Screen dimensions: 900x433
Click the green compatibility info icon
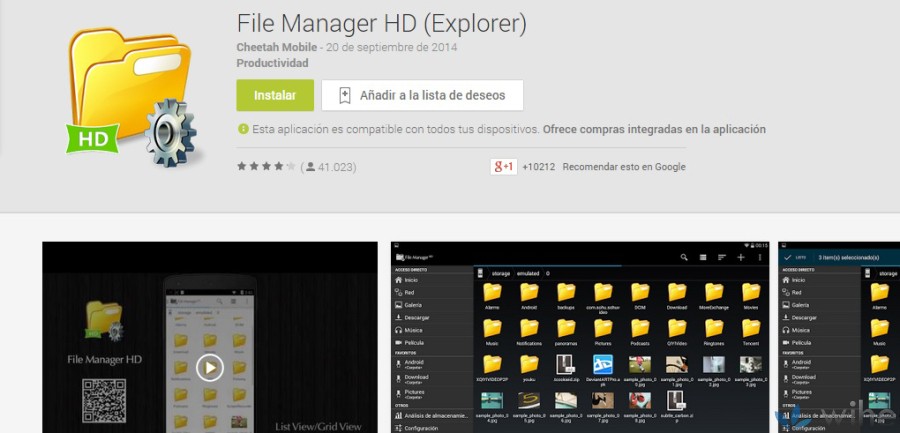coord(243,129)
